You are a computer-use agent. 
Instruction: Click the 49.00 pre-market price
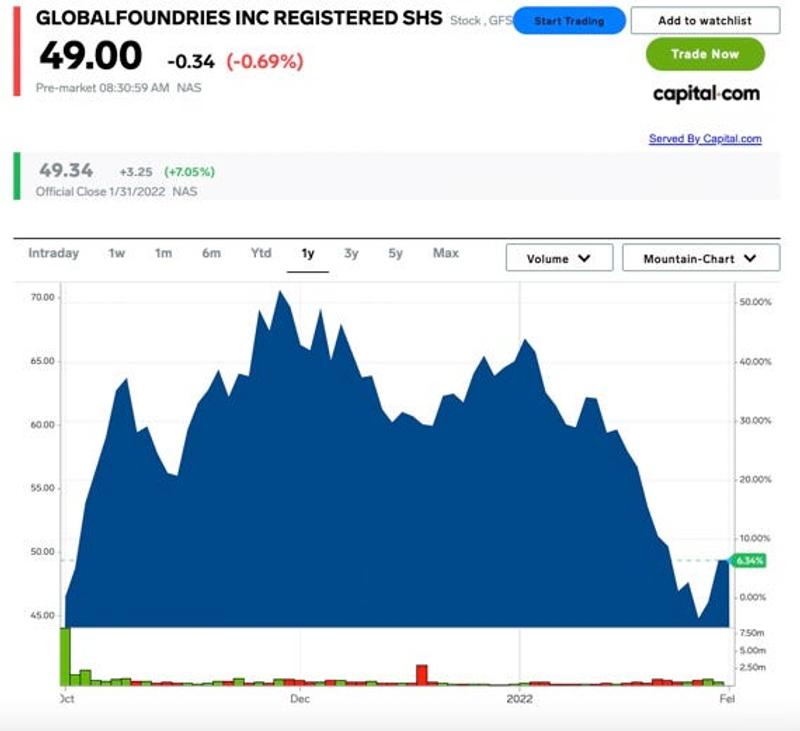tap(91, 56)
